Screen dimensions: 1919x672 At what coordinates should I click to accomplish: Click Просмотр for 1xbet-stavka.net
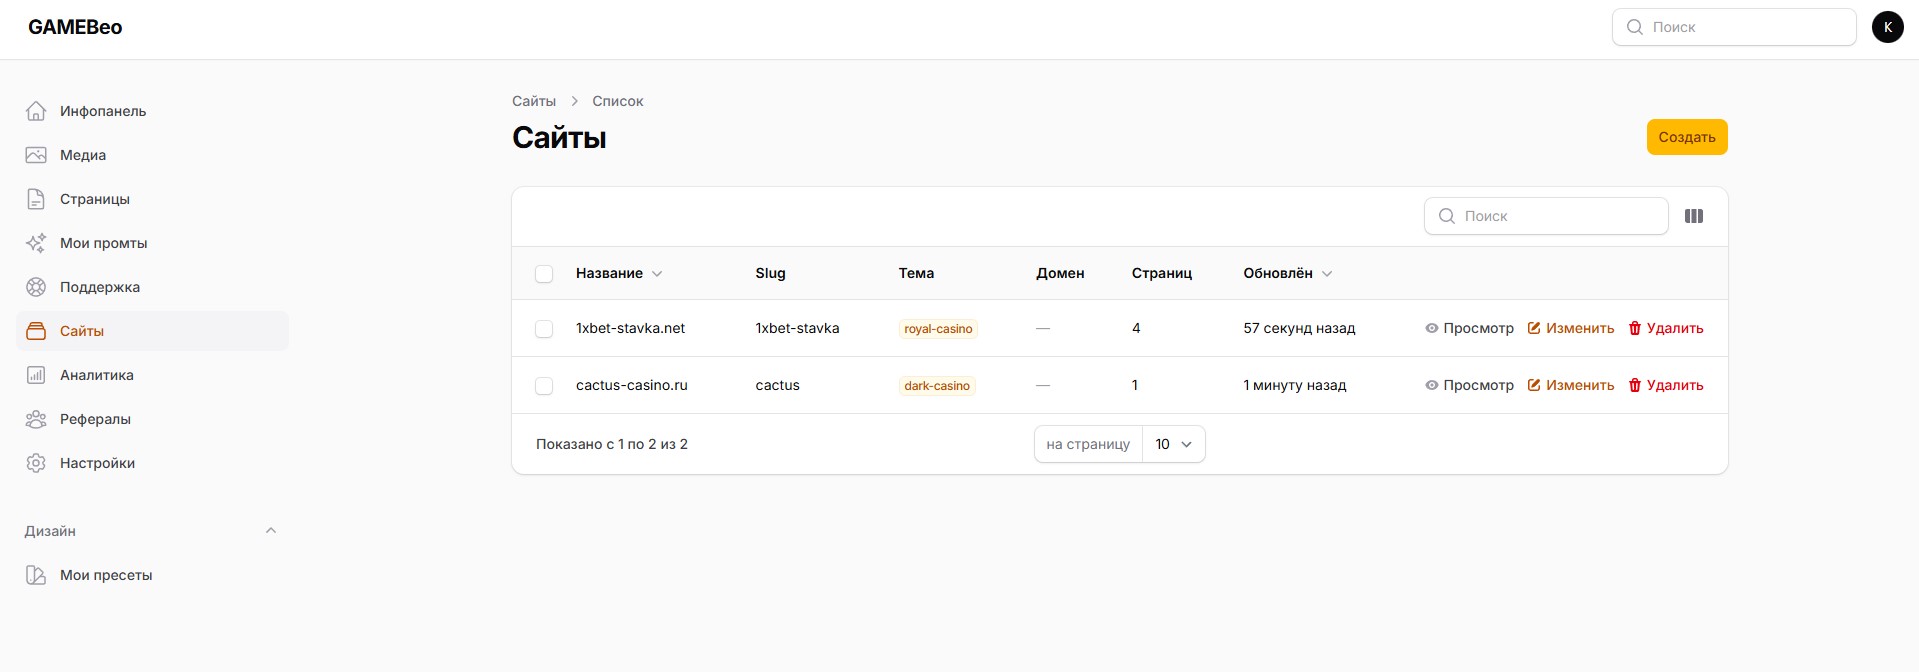[1469, 328]
